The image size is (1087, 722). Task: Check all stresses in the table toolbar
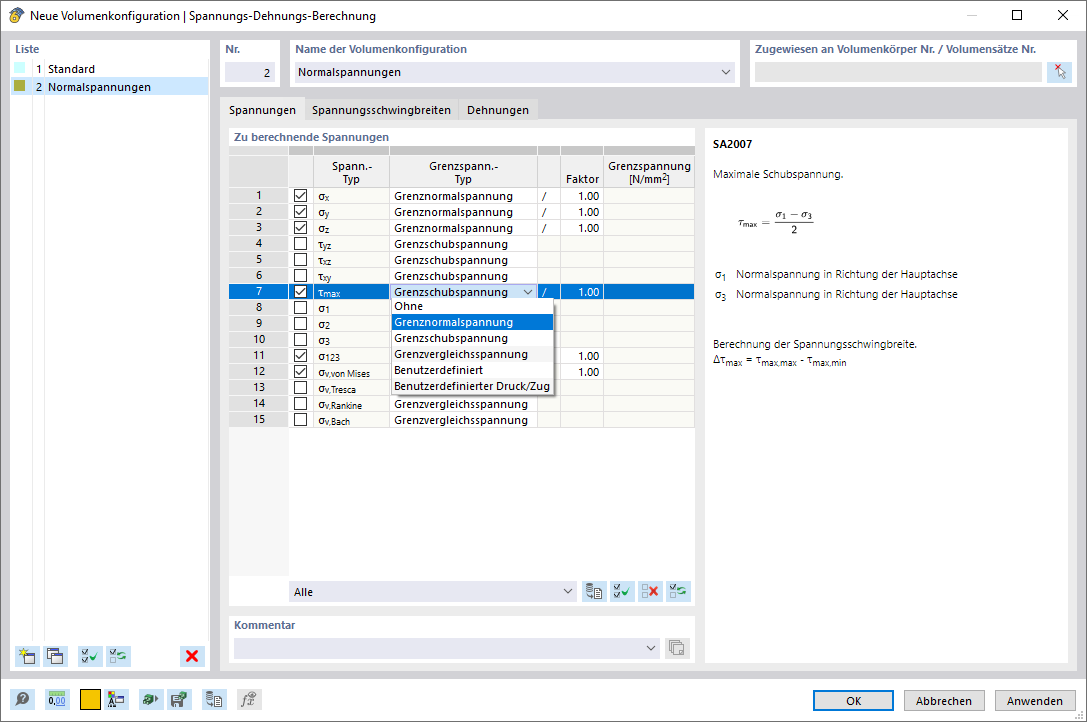coord(623,592)
